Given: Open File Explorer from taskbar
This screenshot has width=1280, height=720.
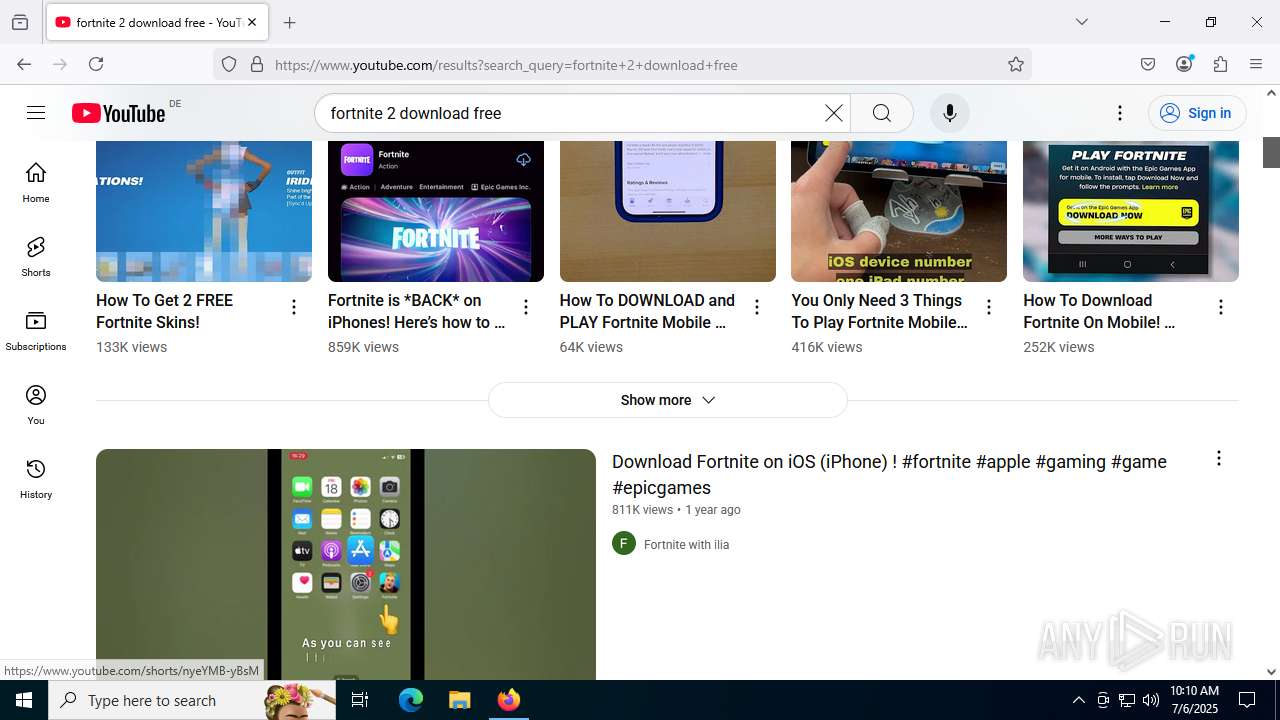Looking at the screenshot, I should point(459,700).
